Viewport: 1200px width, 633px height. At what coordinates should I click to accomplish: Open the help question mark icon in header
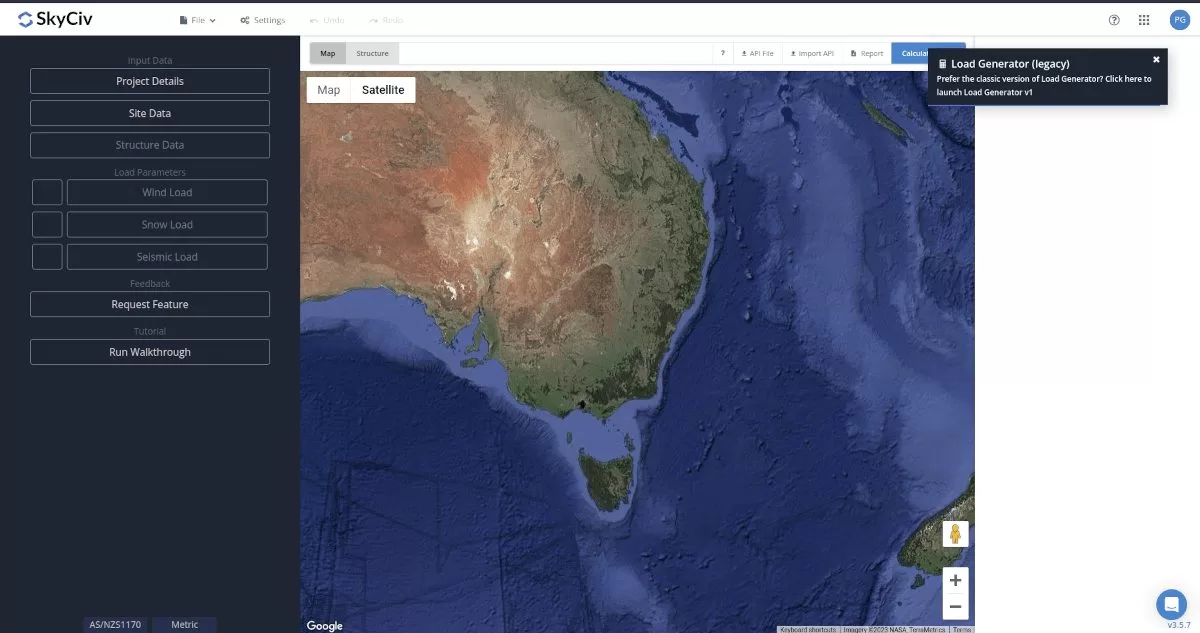click(x=1114, y=20)
